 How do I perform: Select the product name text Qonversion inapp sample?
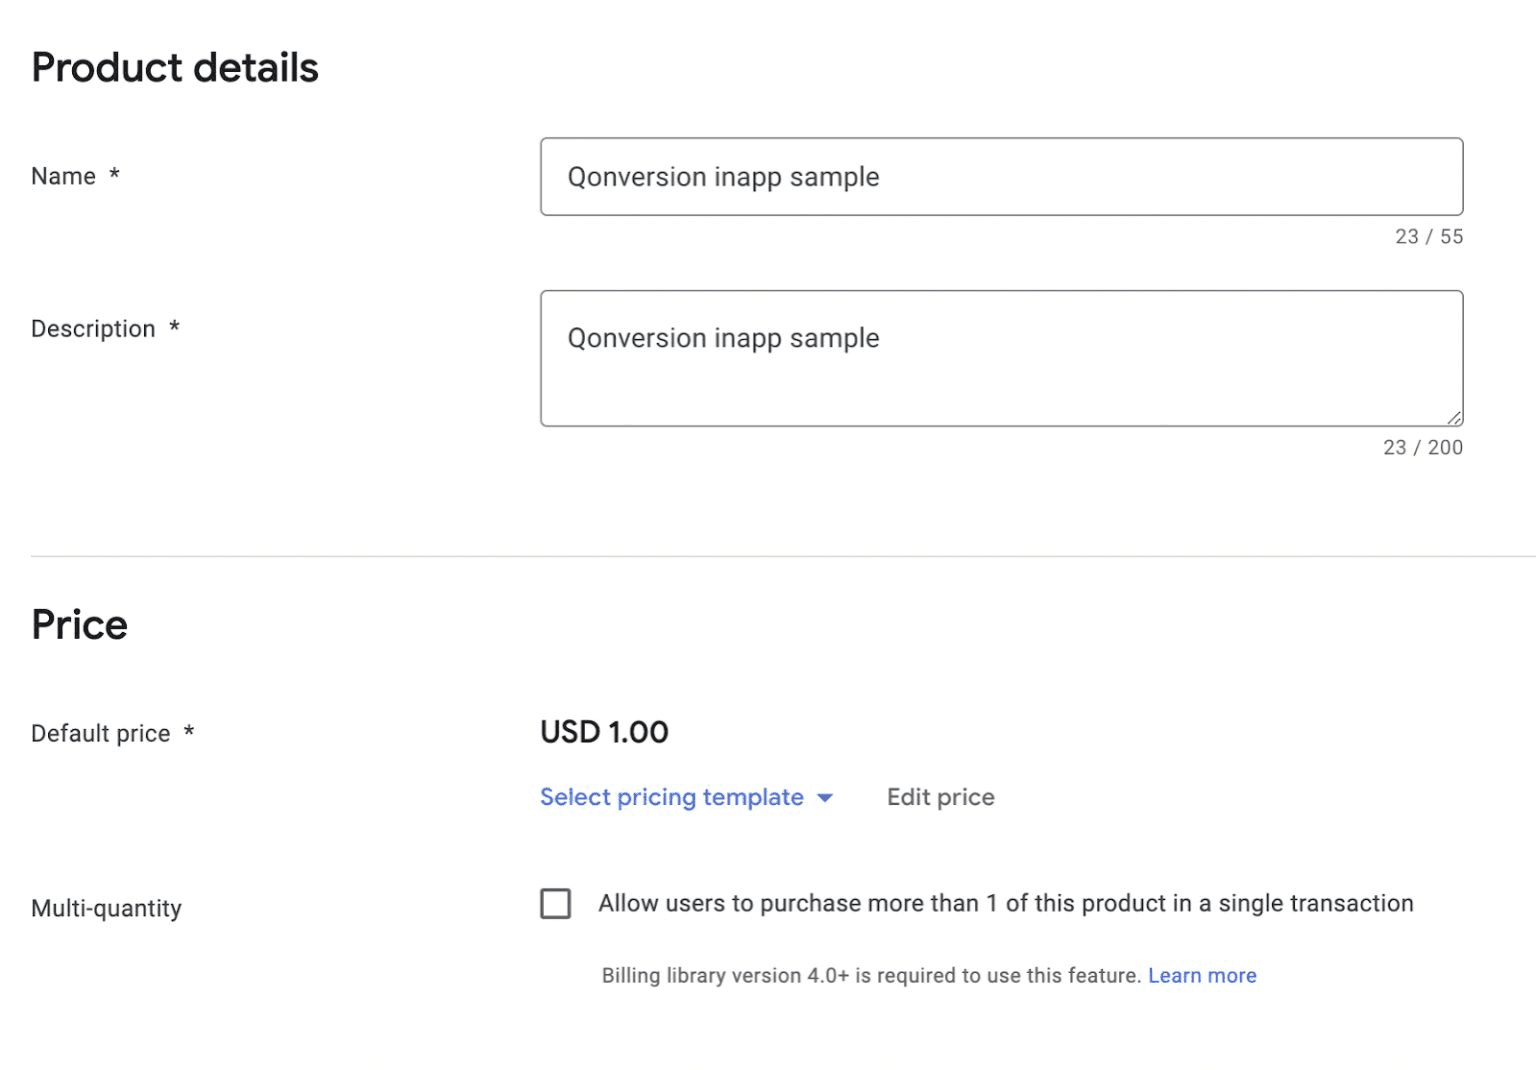point(723,177)
